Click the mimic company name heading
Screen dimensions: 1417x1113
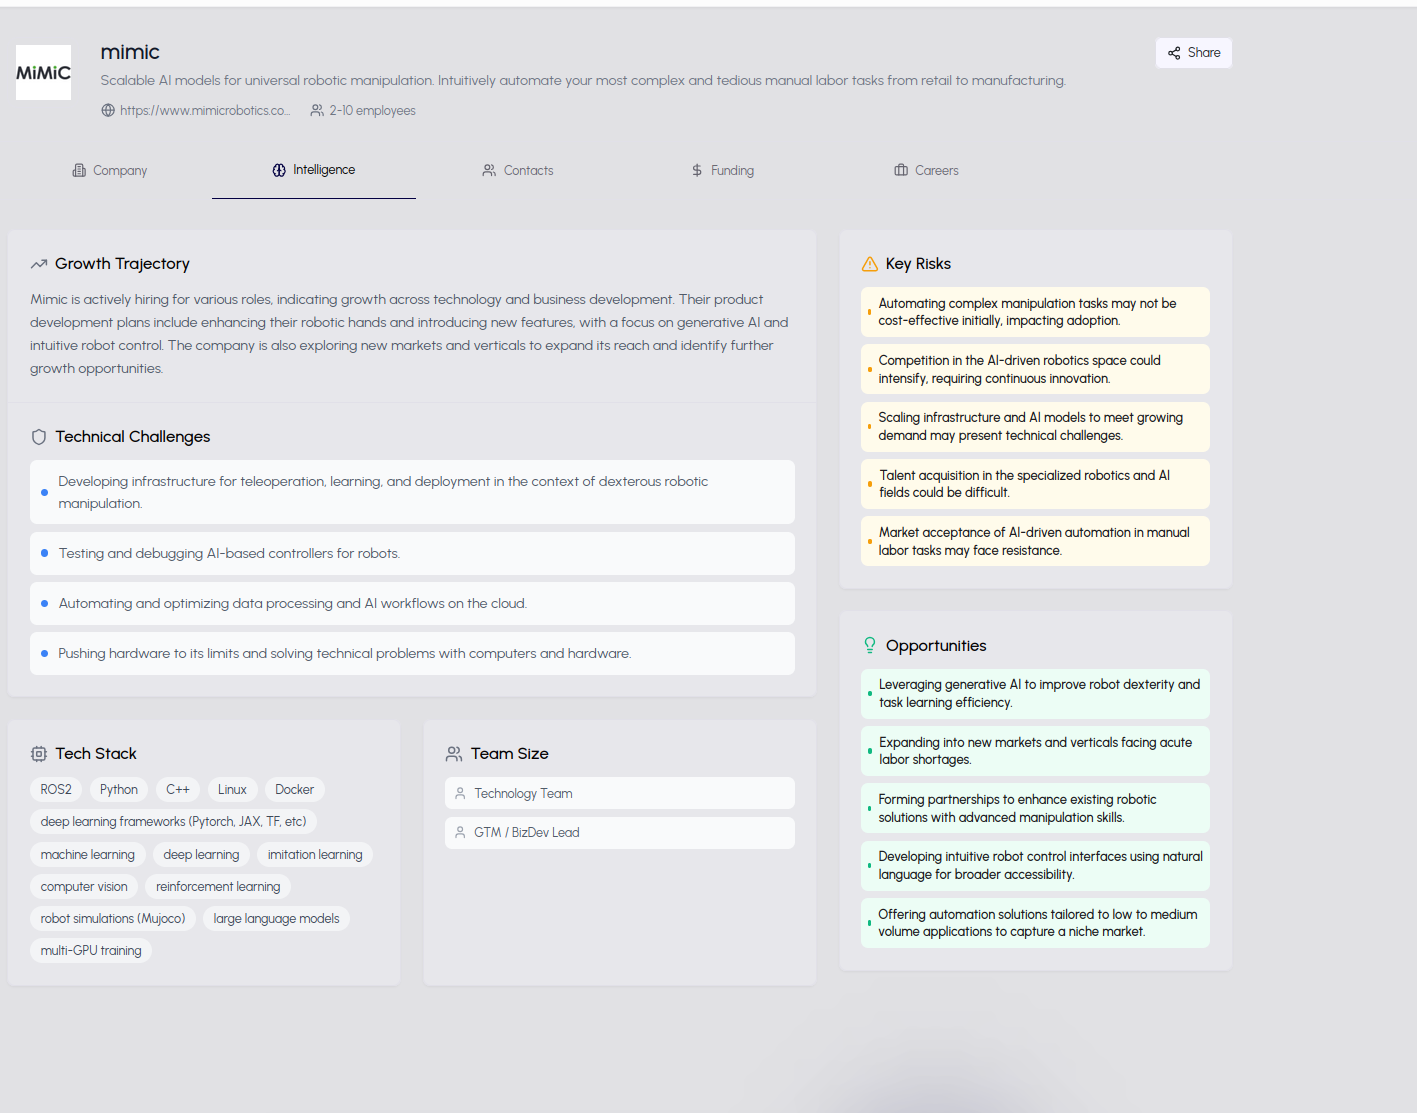click(x=130, y=52)
